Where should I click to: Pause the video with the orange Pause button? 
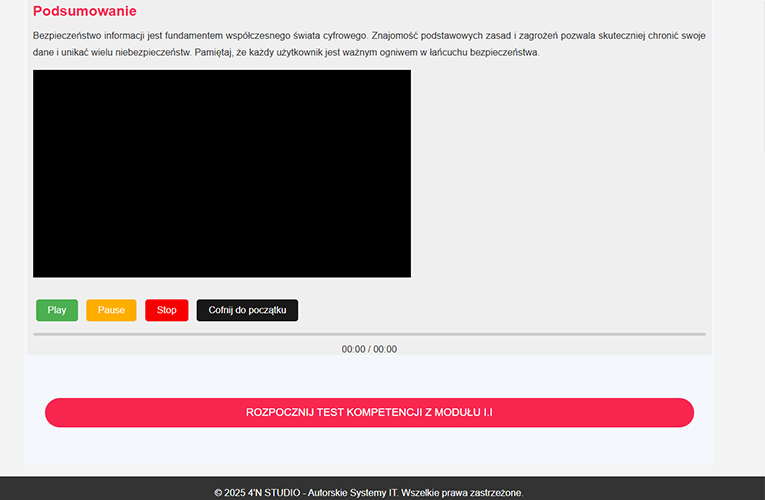click(111, 310)
